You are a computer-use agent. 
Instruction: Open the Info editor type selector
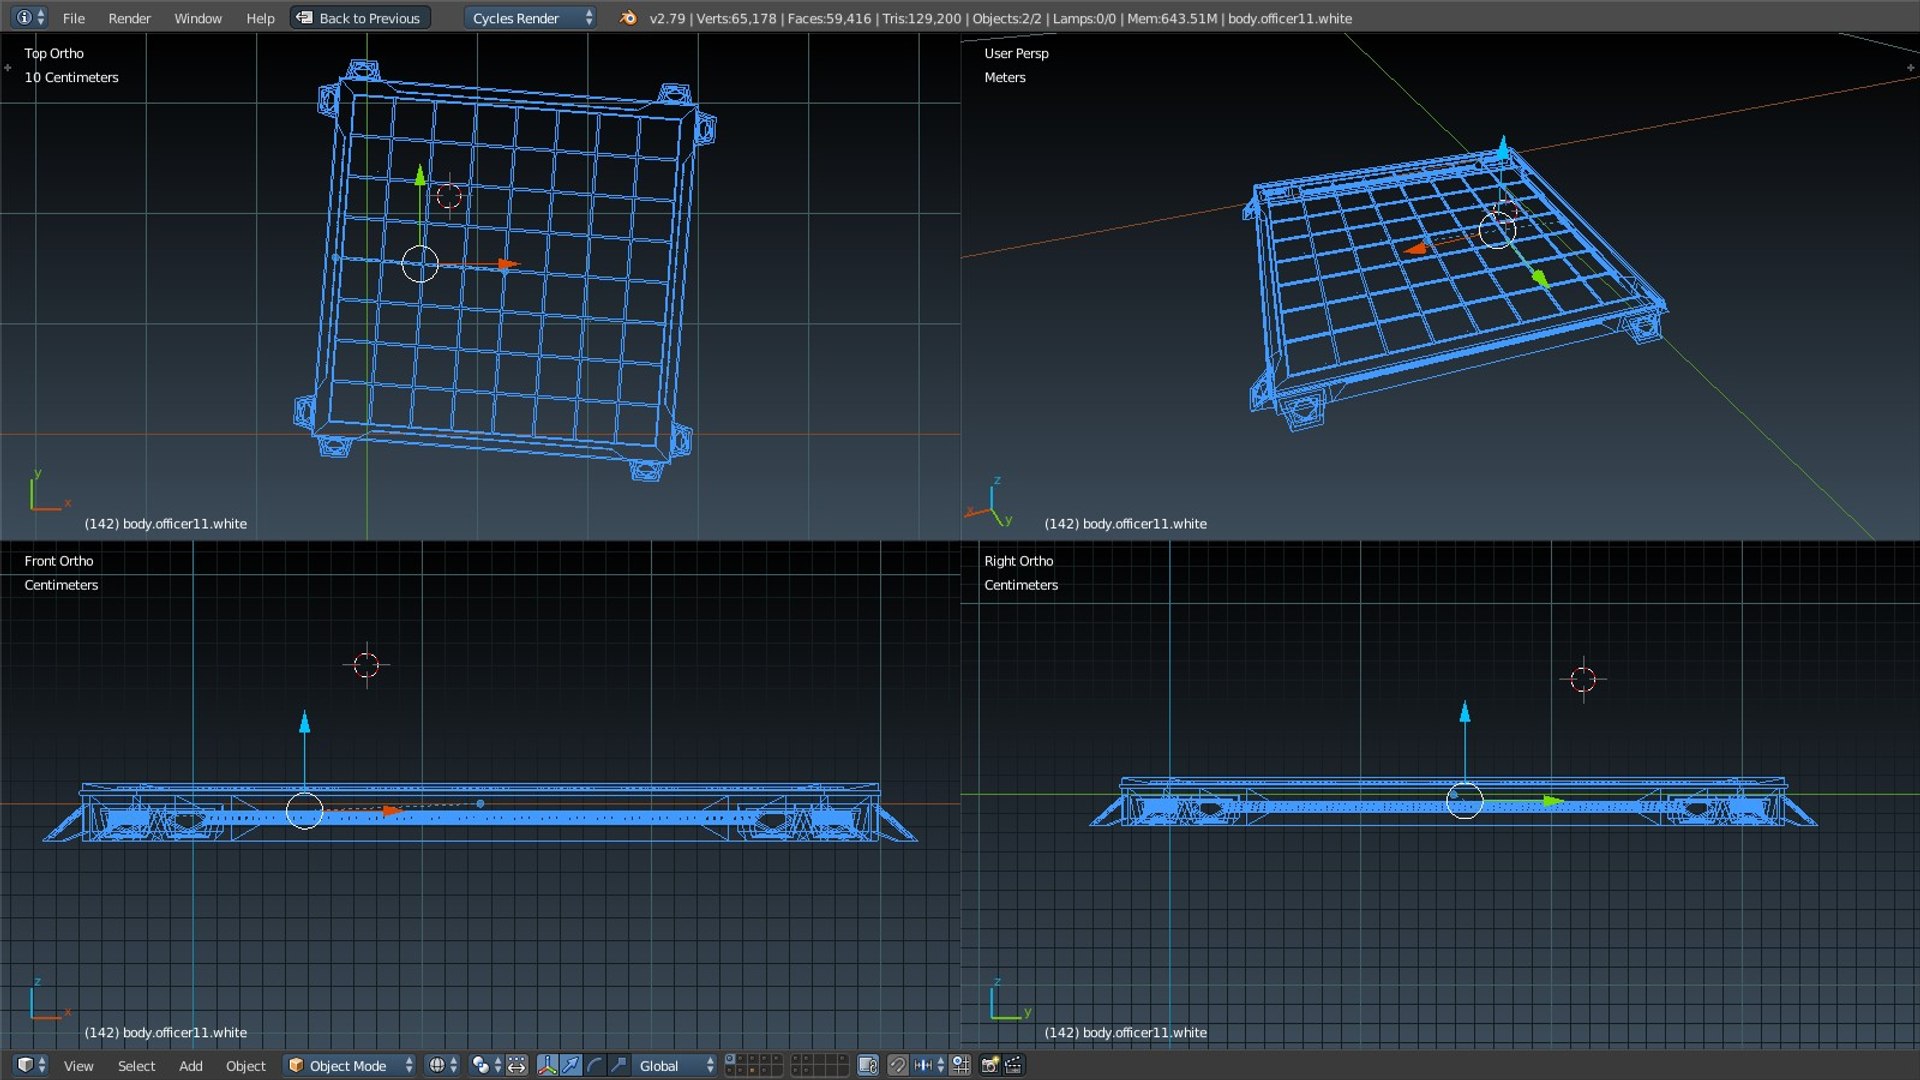coord(29,18)
